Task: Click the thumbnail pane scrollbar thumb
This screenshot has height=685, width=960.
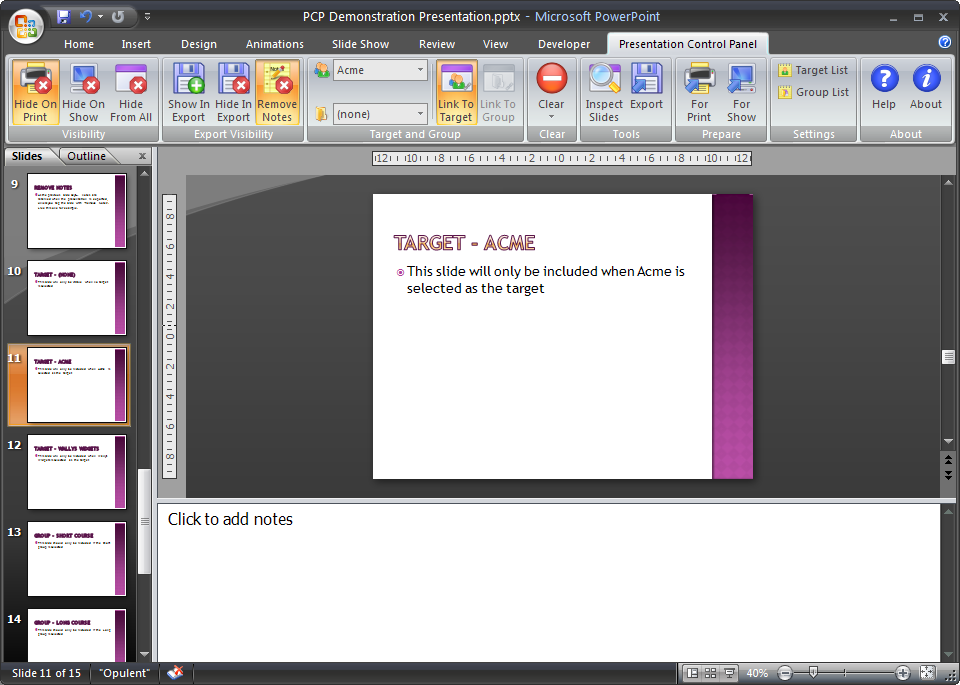Action: coord(144,521)
